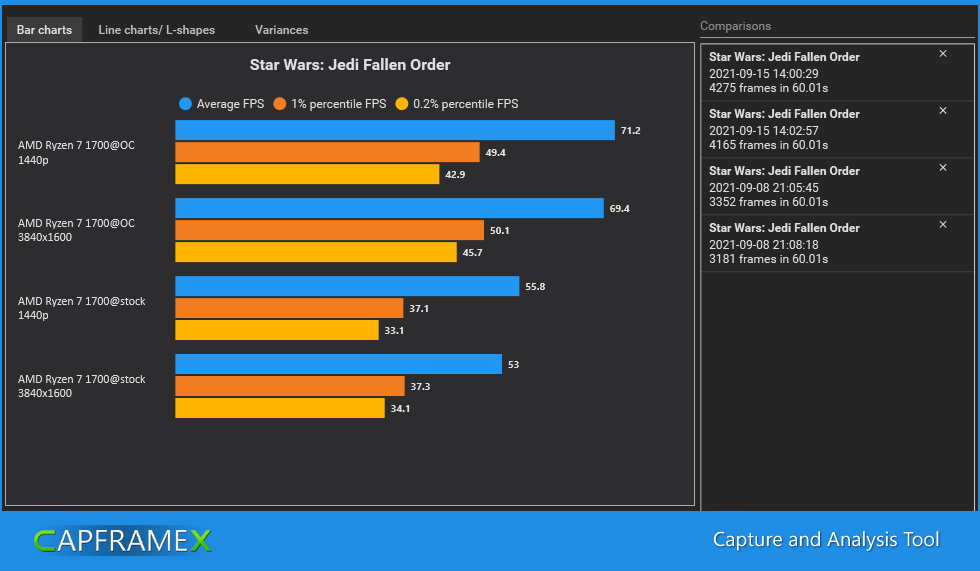Toggle the 1% percentile FPS legend marker

point(279,104)
